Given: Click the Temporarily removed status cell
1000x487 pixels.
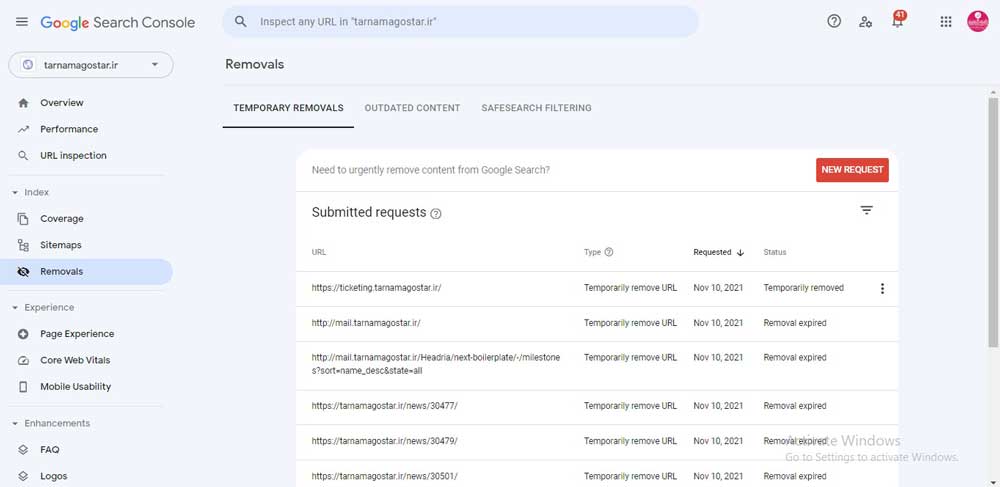Looking at the screenshot, I should tap(804, 288).
